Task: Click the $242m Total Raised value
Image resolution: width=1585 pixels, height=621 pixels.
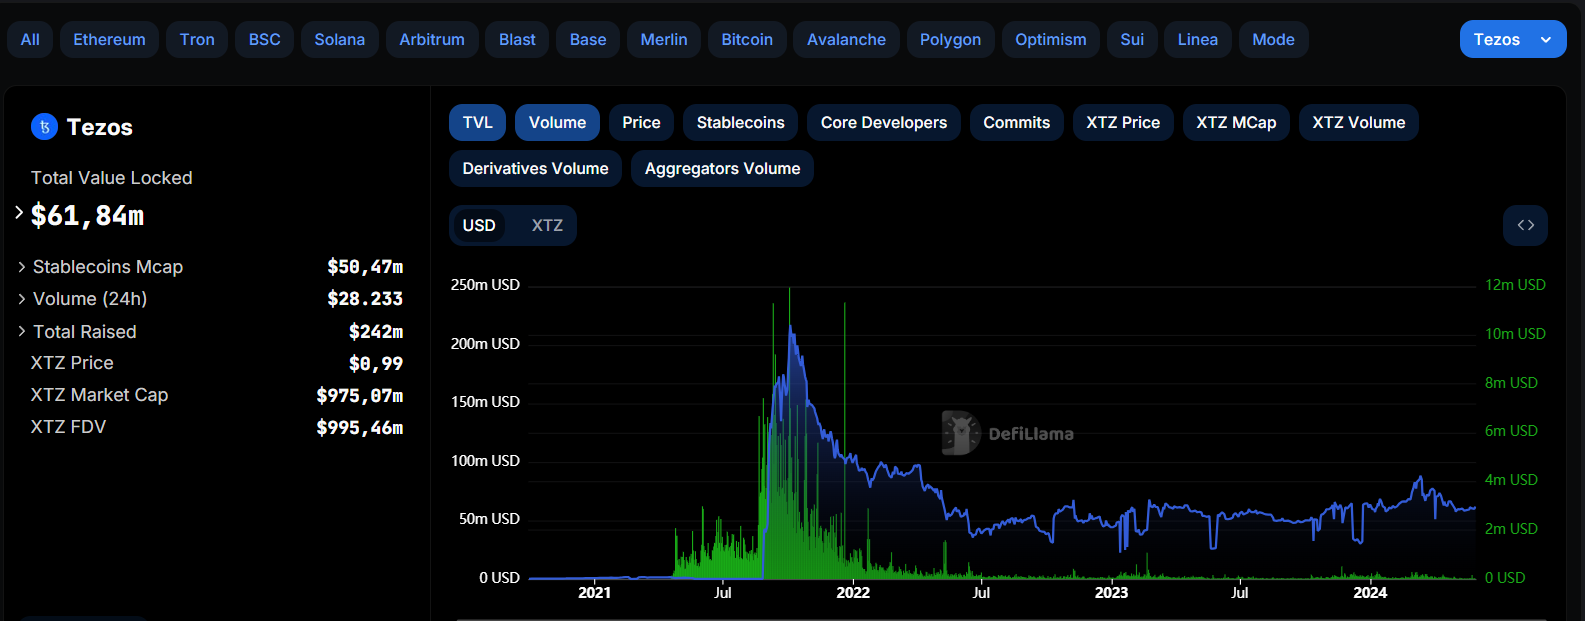Action: (x=376, y=331)
